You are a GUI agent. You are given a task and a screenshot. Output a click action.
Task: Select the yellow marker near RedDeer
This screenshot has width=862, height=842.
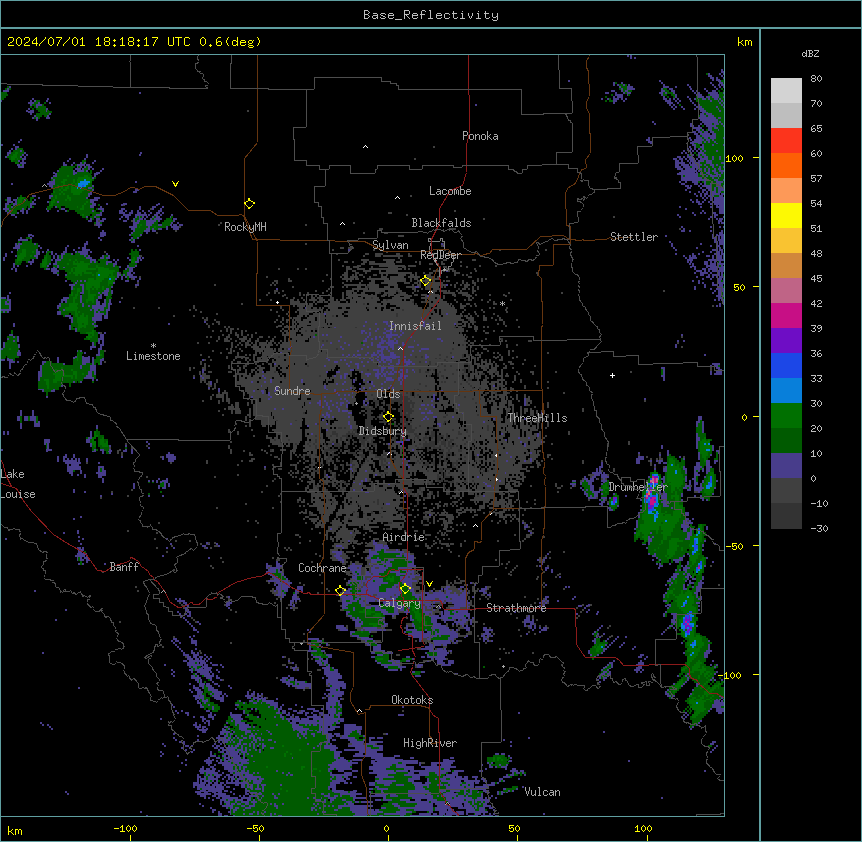pos(426,281)
